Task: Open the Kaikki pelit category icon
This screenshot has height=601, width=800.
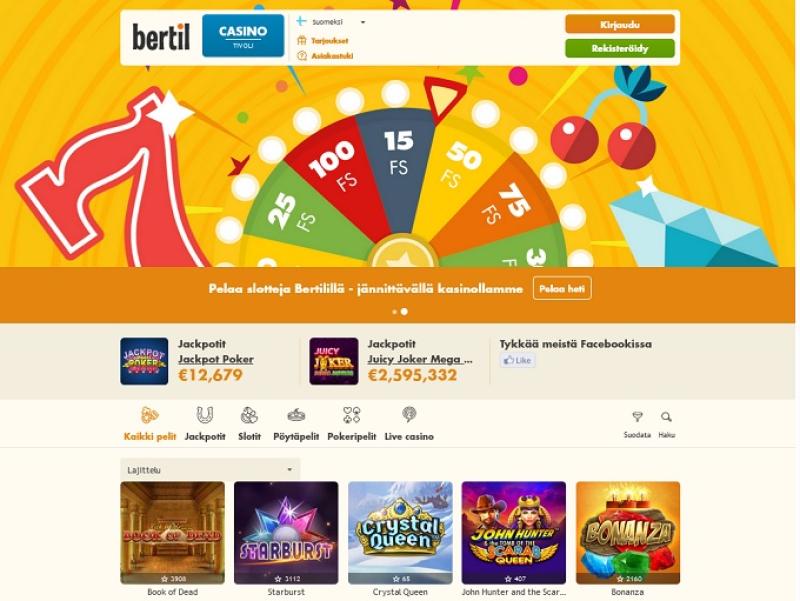Action: (149, 415)
